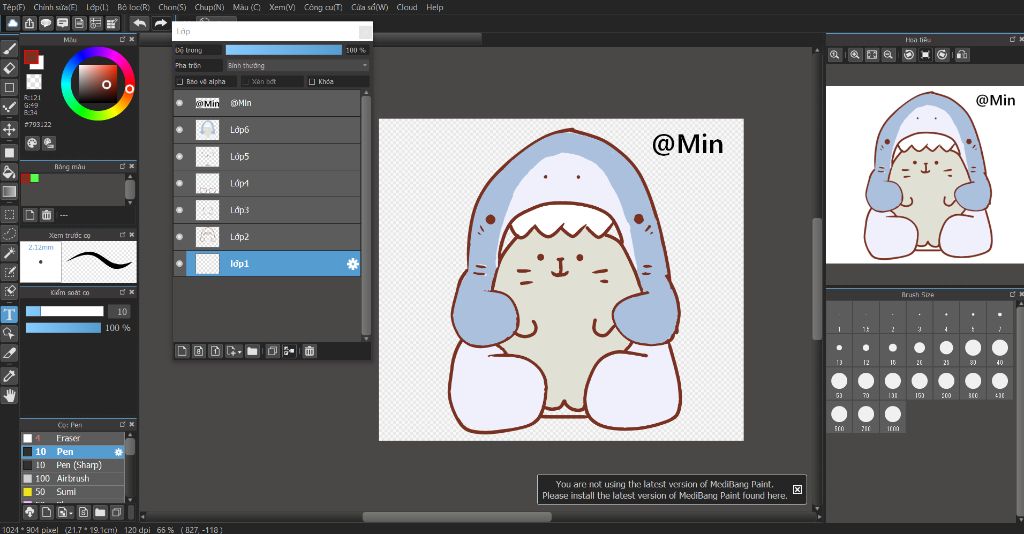Select the Eraser brush in the brush list
Screen dimensions: 1024x534
[x=72, y=438]
